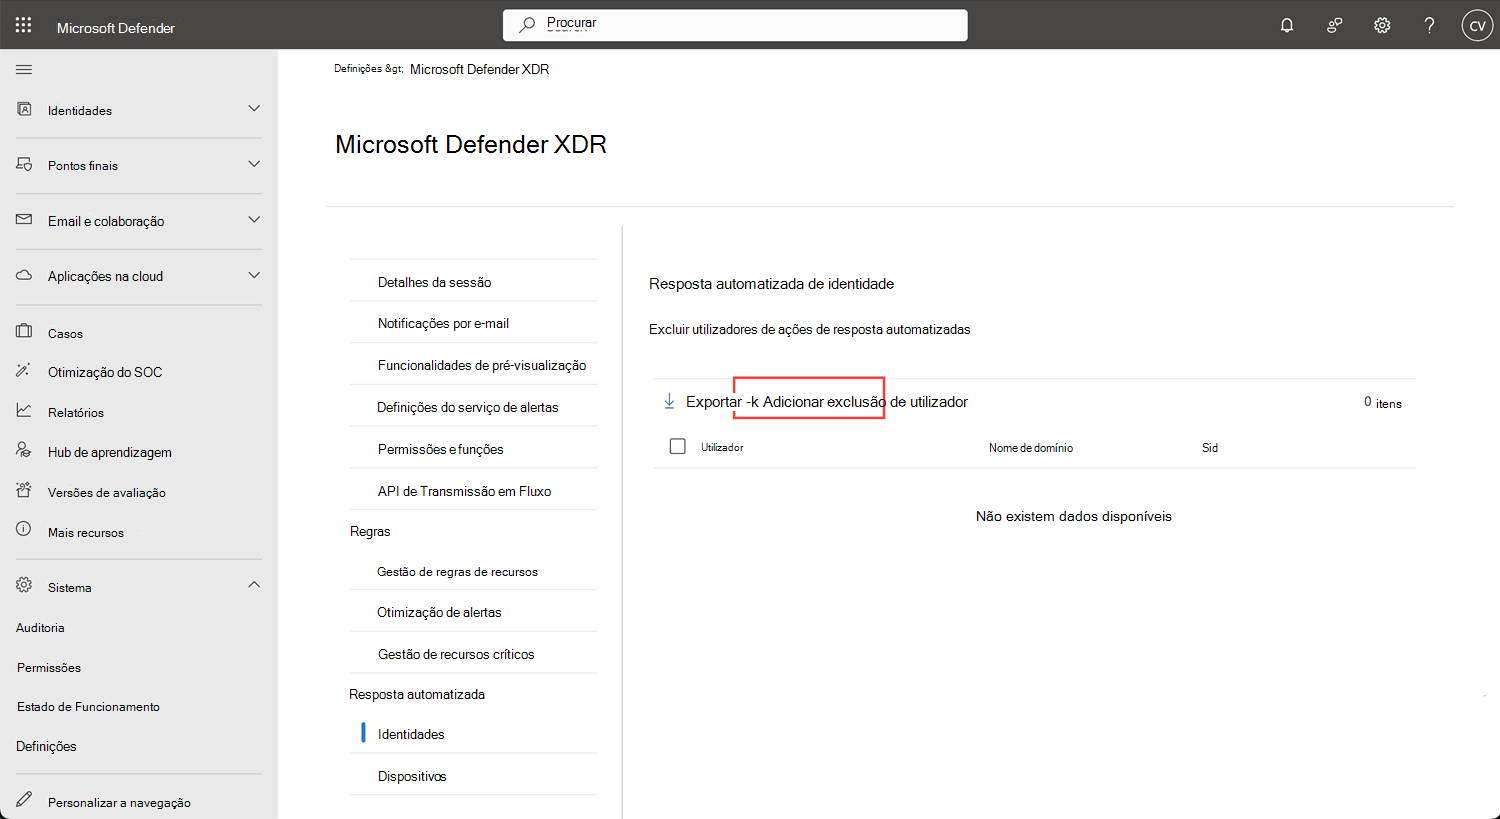The width and height of the screenshot is (1500, 819).
Task: Open Definições do serviço de alertas
Action: pyautogui.click(x=468, y=407)
